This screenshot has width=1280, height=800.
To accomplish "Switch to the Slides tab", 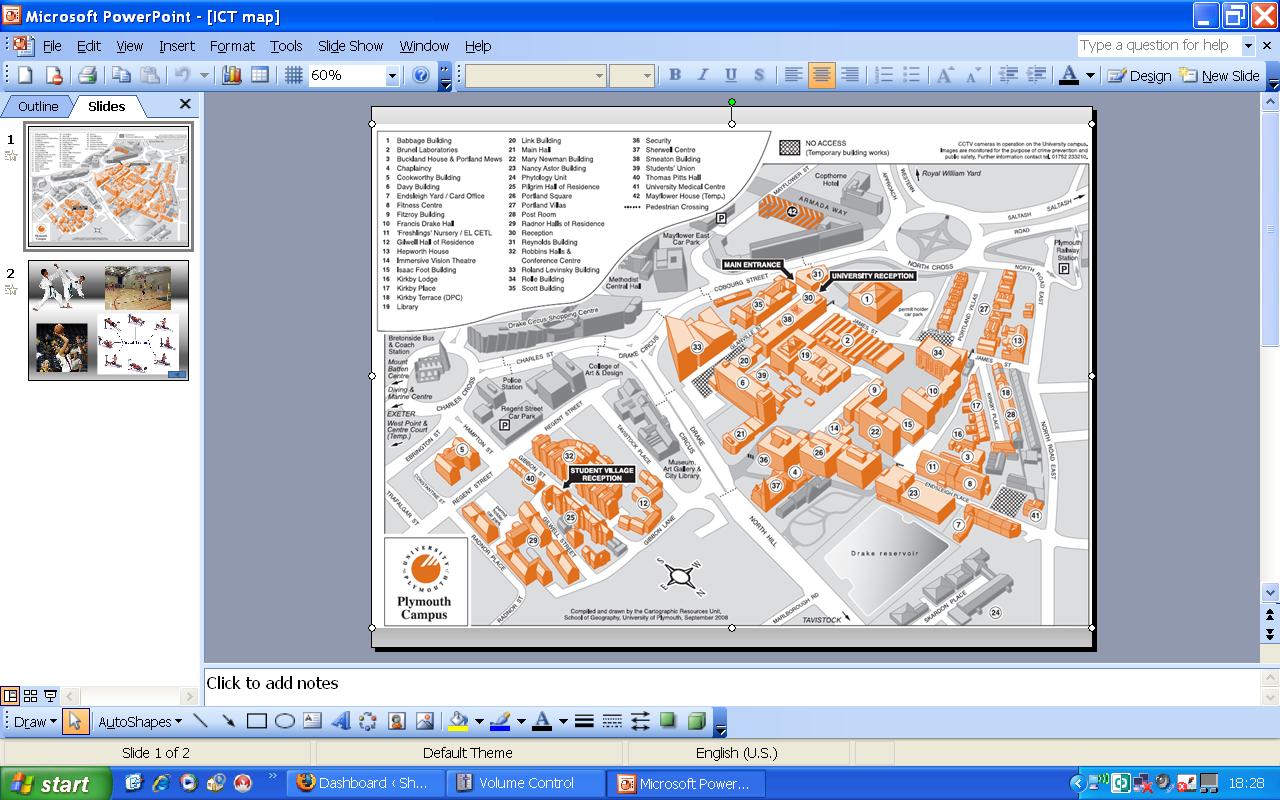I will point(106,106).
